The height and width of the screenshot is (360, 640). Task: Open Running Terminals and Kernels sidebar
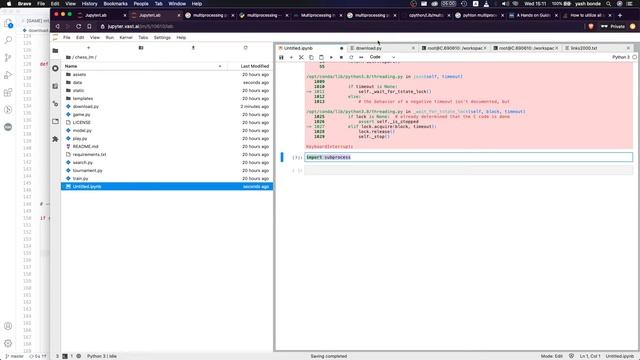click(x=56, y=68)
